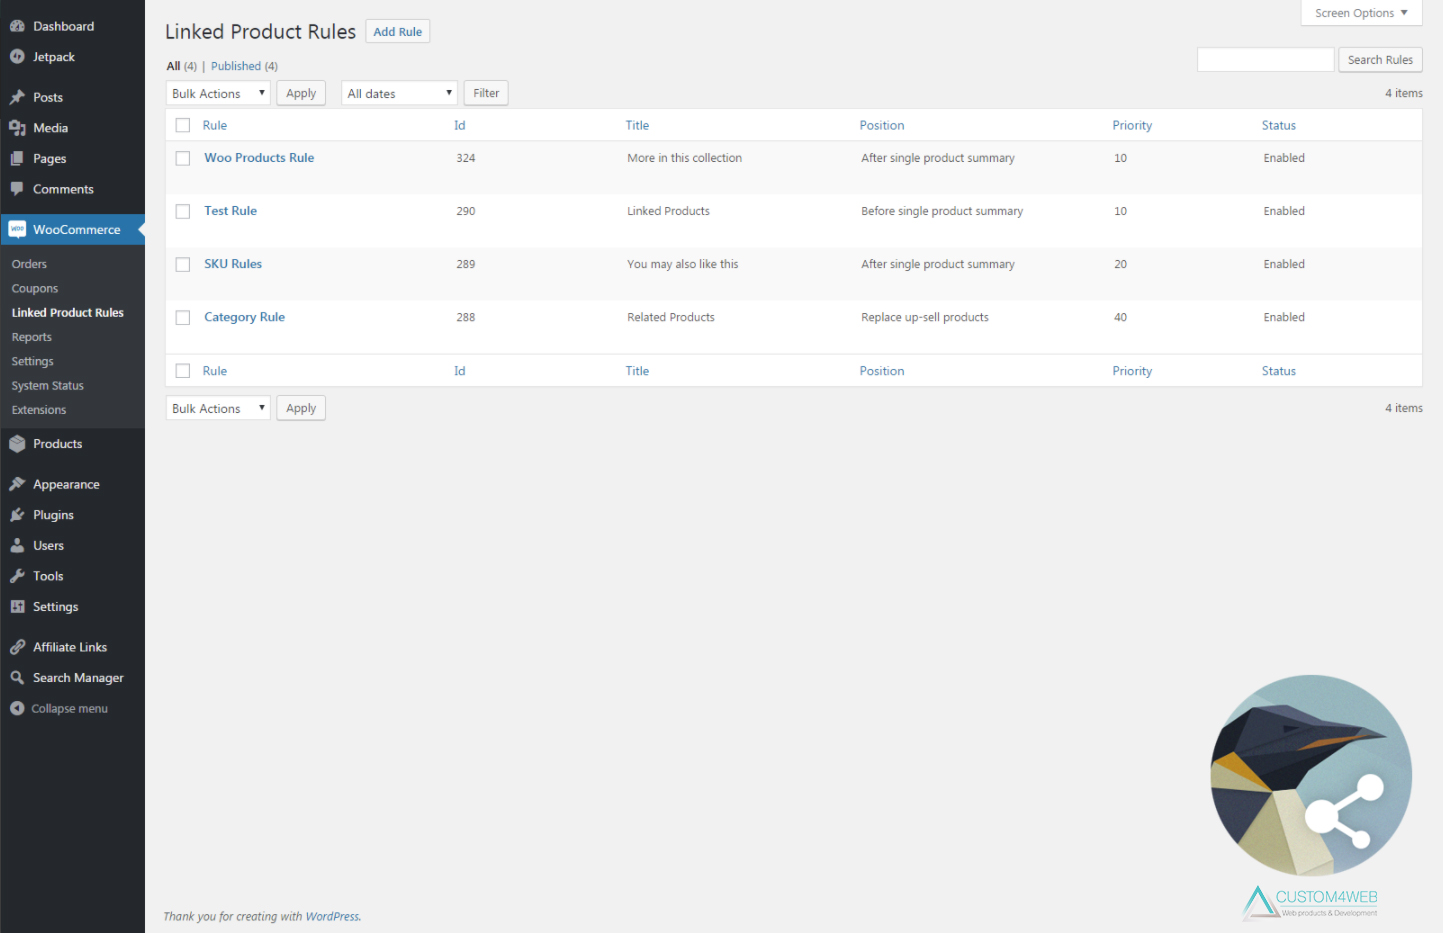This screenshot has width=1443, height=933.
Task: Click the Comments speech bubble icon
Action: (x=17, y=189)
